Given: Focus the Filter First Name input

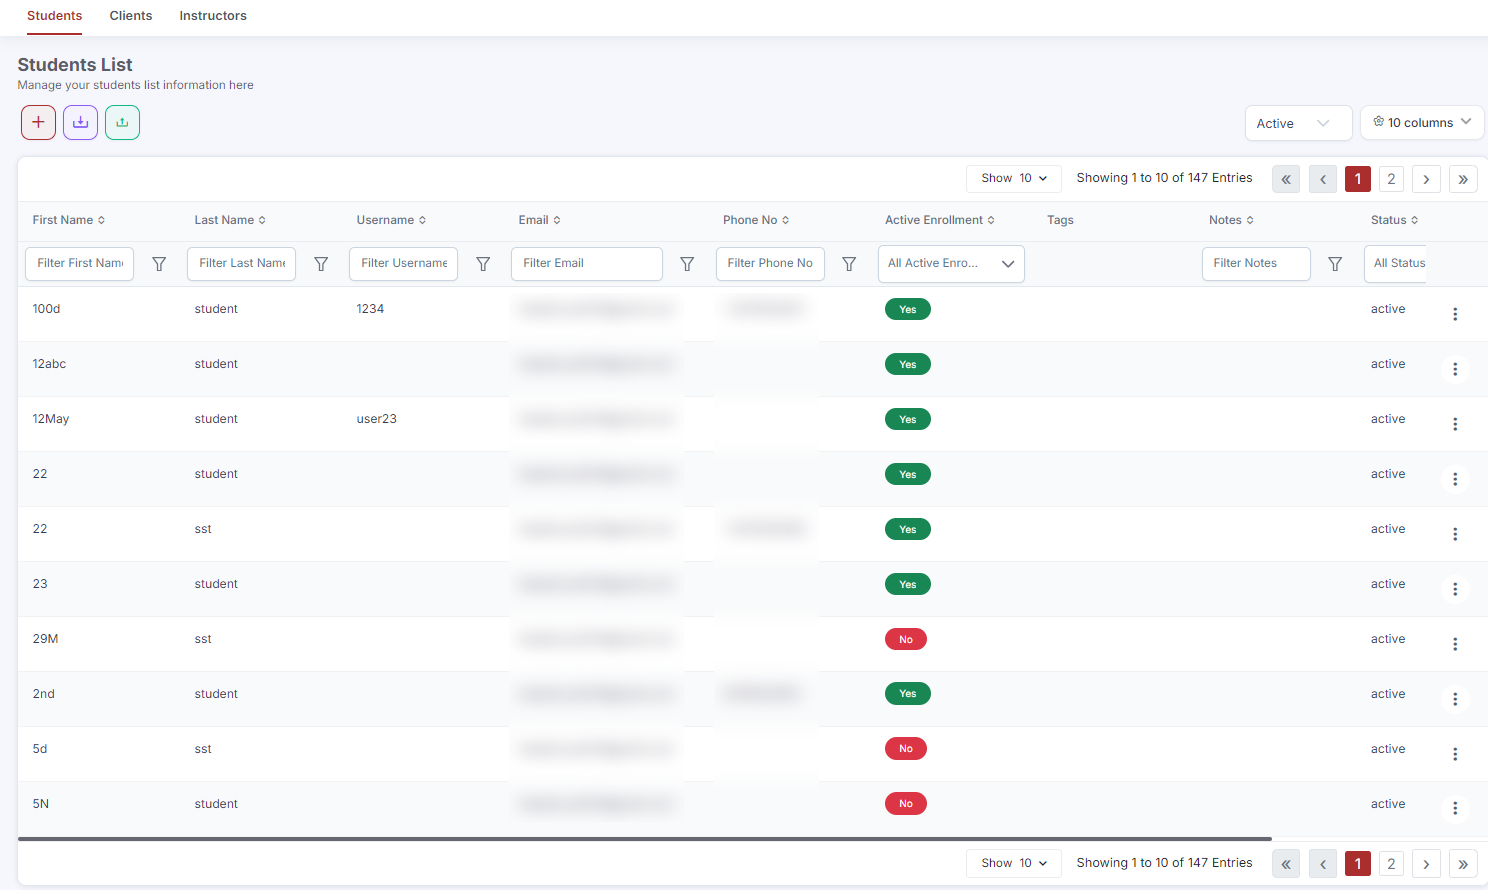Looking at the screenshot, I should tap(80, 264).
